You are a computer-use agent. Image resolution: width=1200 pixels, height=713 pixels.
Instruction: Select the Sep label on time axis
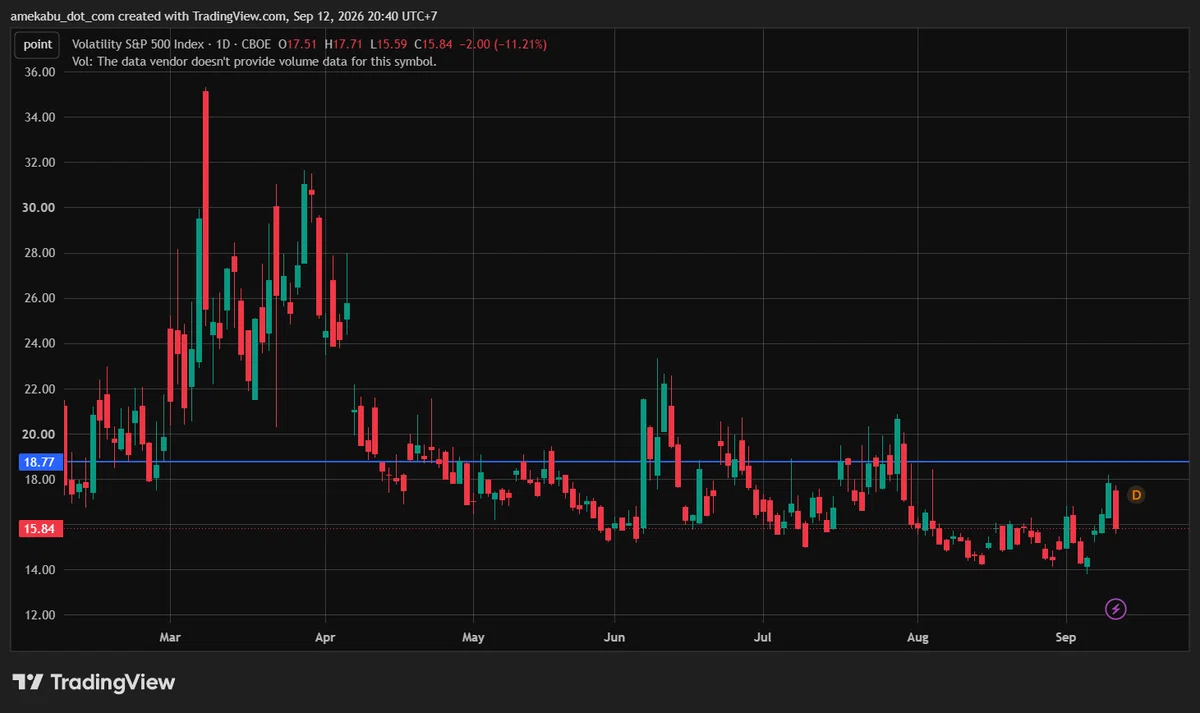(x=1066, y=637)
